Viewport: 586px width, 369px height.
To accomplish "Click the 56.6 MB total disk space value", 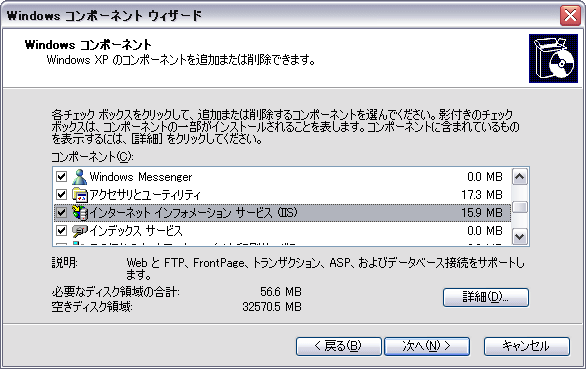I will click(281, 292).
